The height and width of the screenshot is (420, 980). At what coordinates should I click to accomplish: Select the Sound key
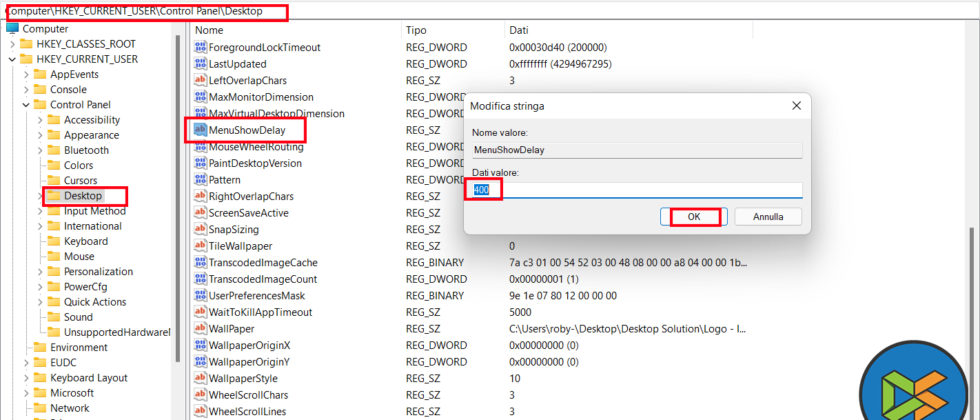click(78, 317)
